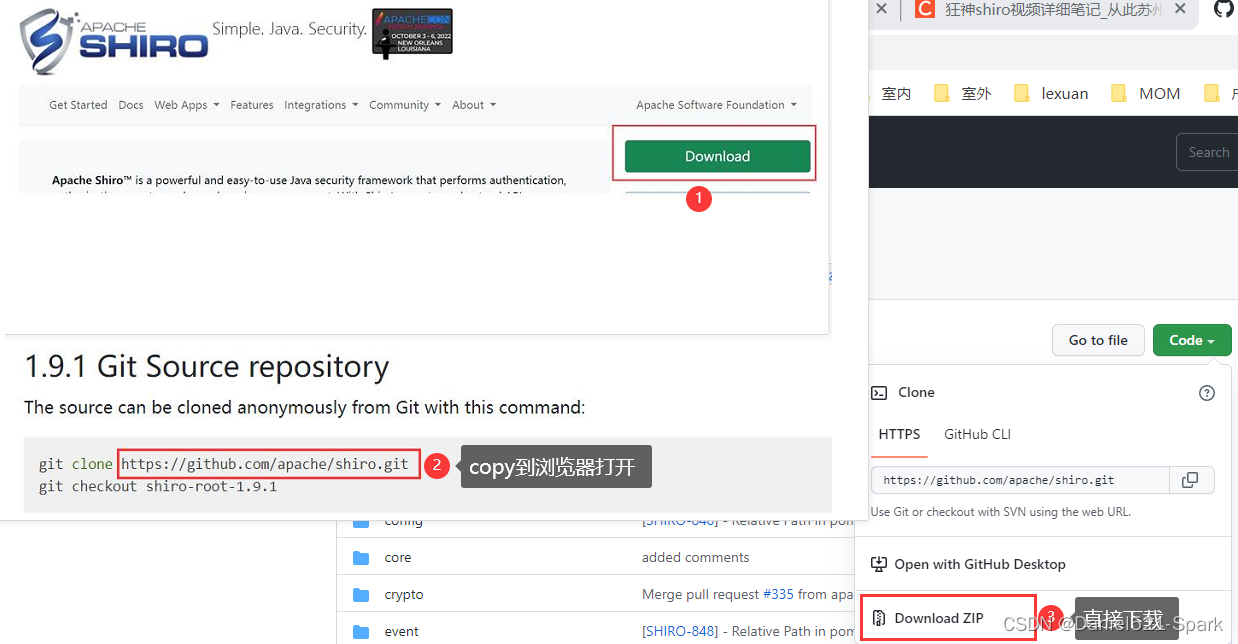Select the HTTPS clone tab
This screenshot has width=1238, height=644.
pyautogui.click(x=899, y=434)
